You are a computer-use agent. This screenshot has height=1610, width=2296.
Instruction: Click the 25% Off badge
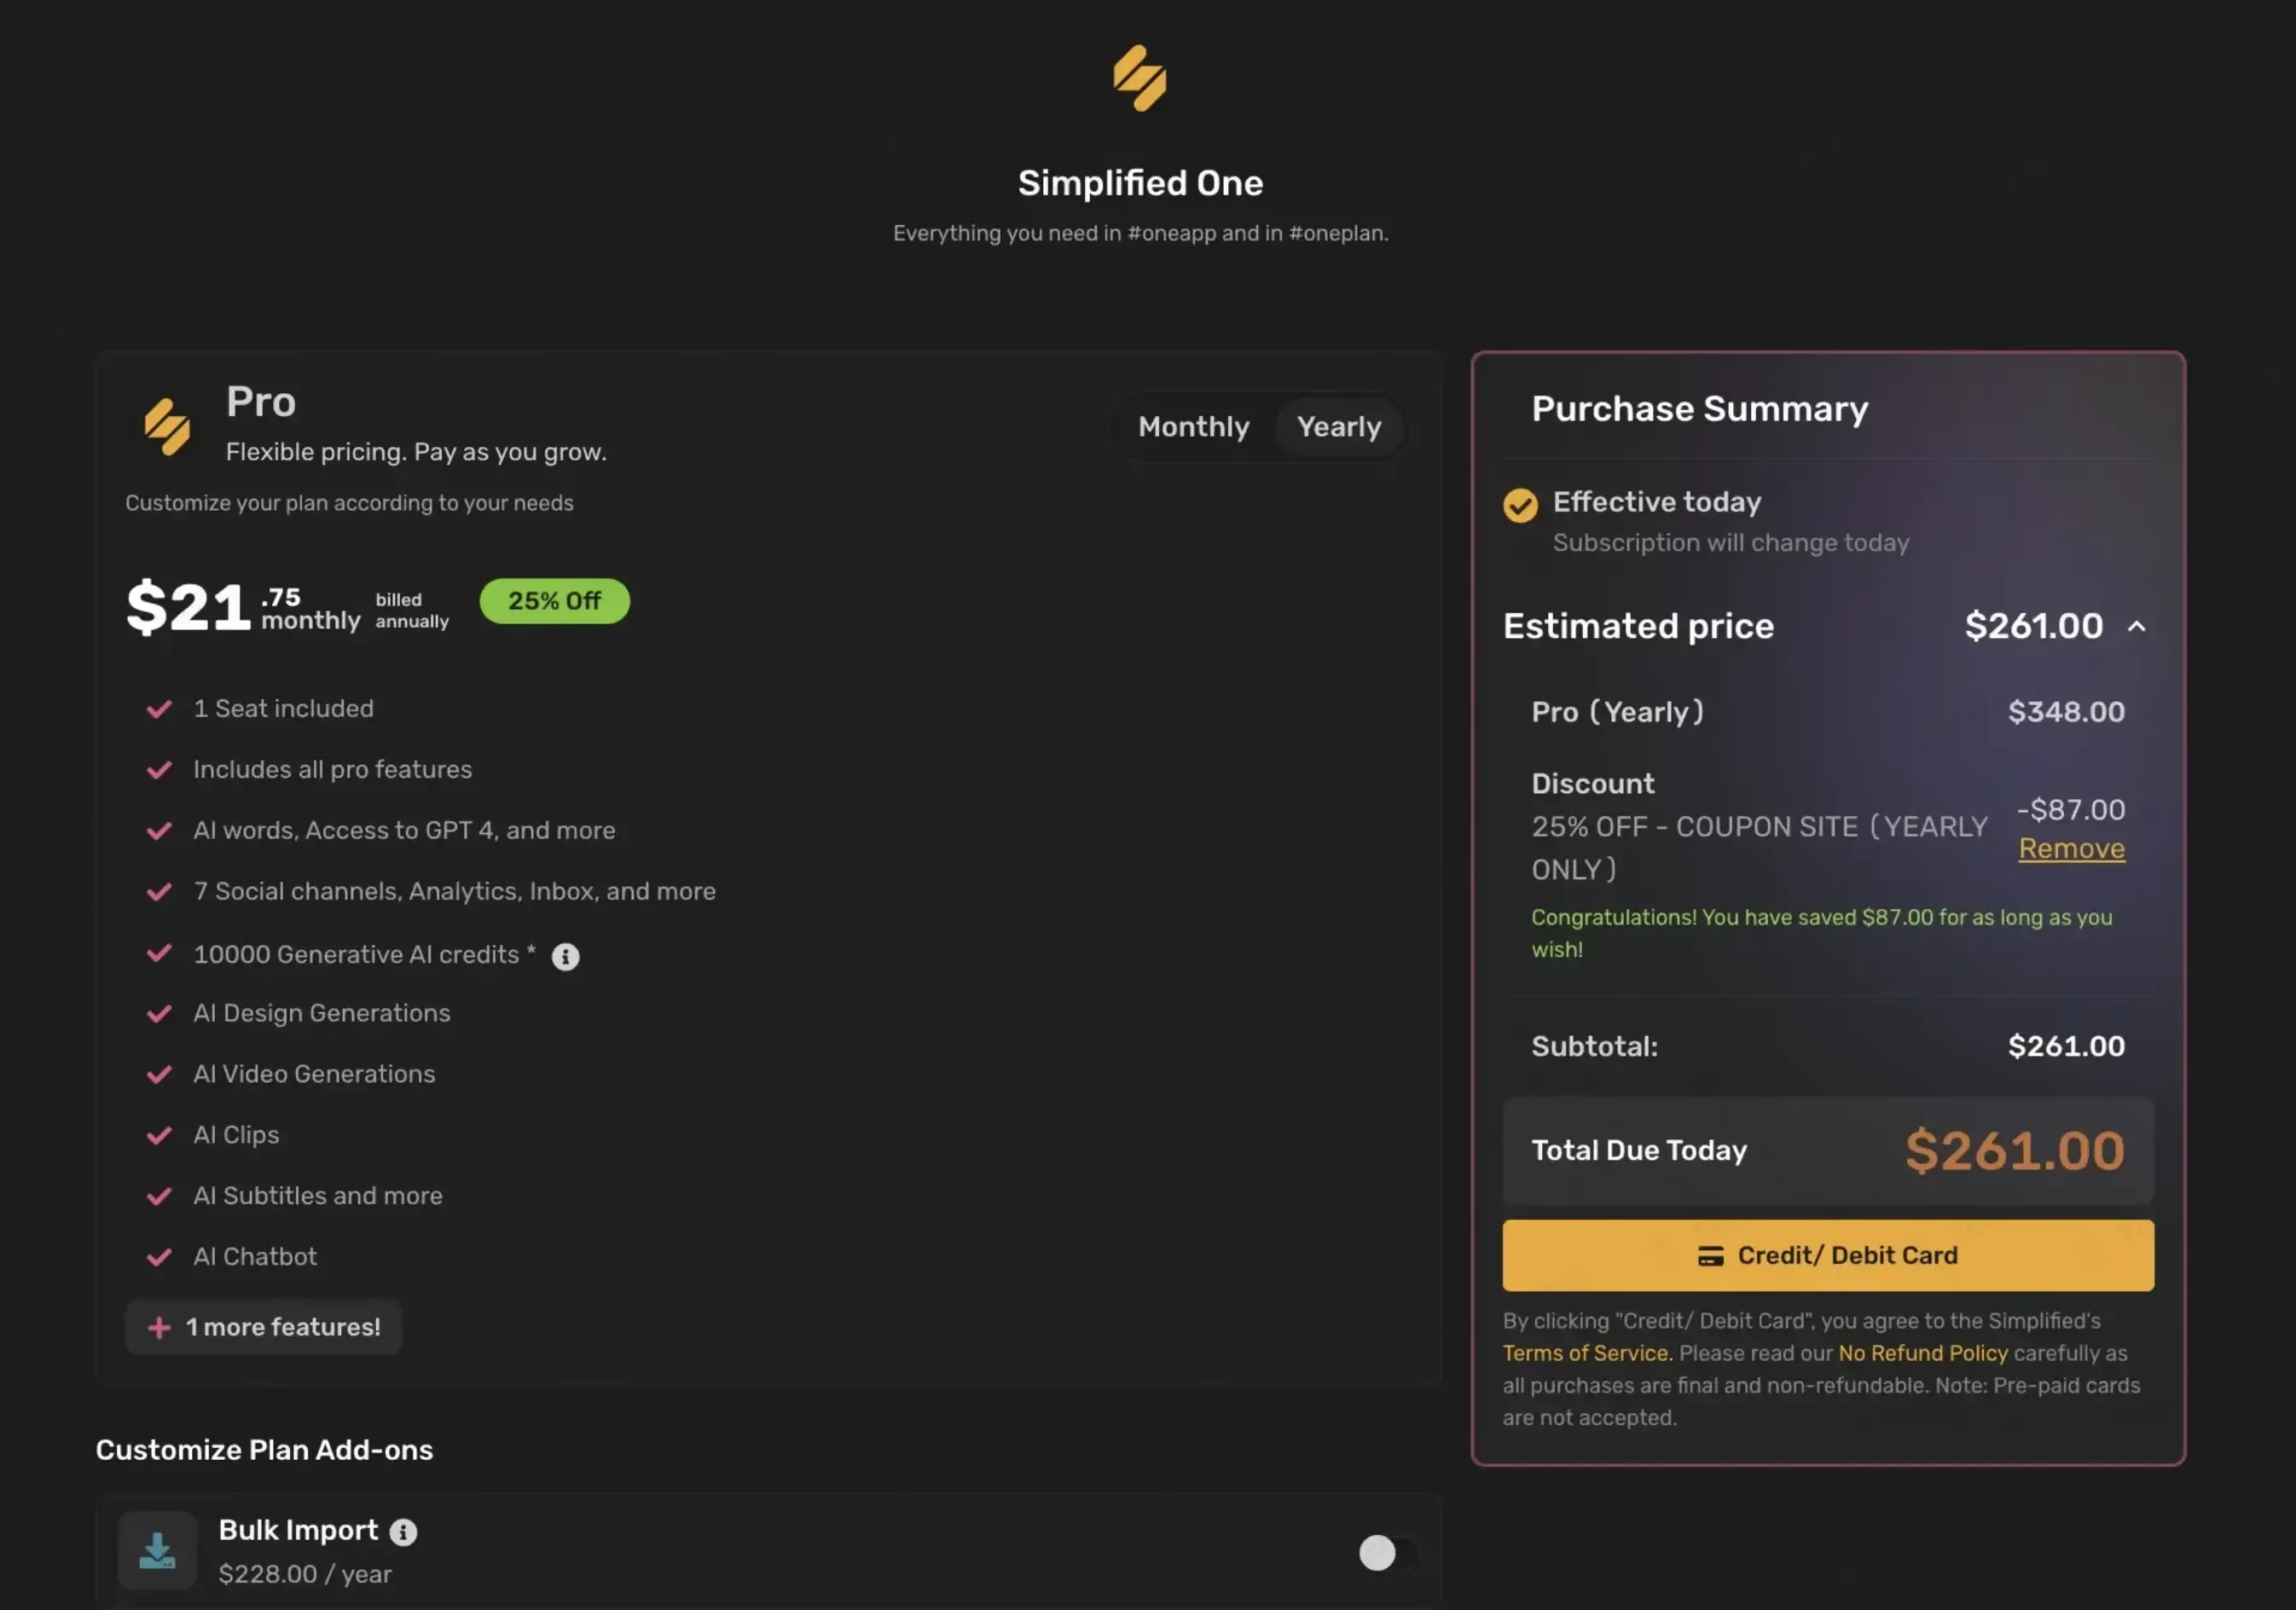[x=554, y=601]
